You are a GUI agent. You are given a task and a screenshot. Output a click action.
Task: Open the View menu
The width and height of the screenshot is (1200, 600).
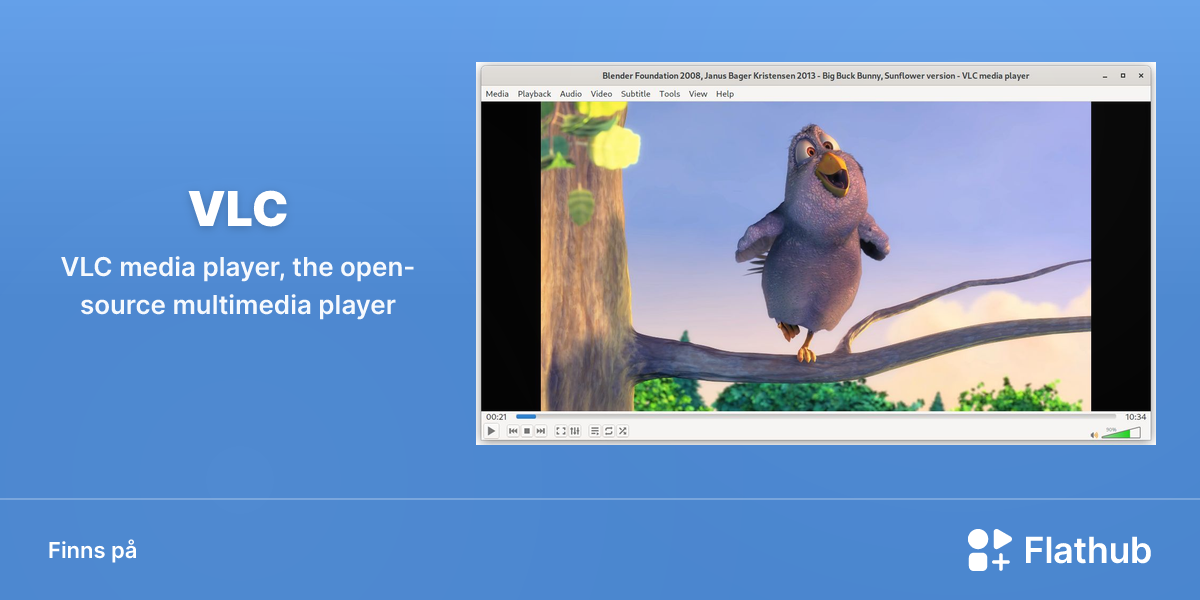point(698,94)
